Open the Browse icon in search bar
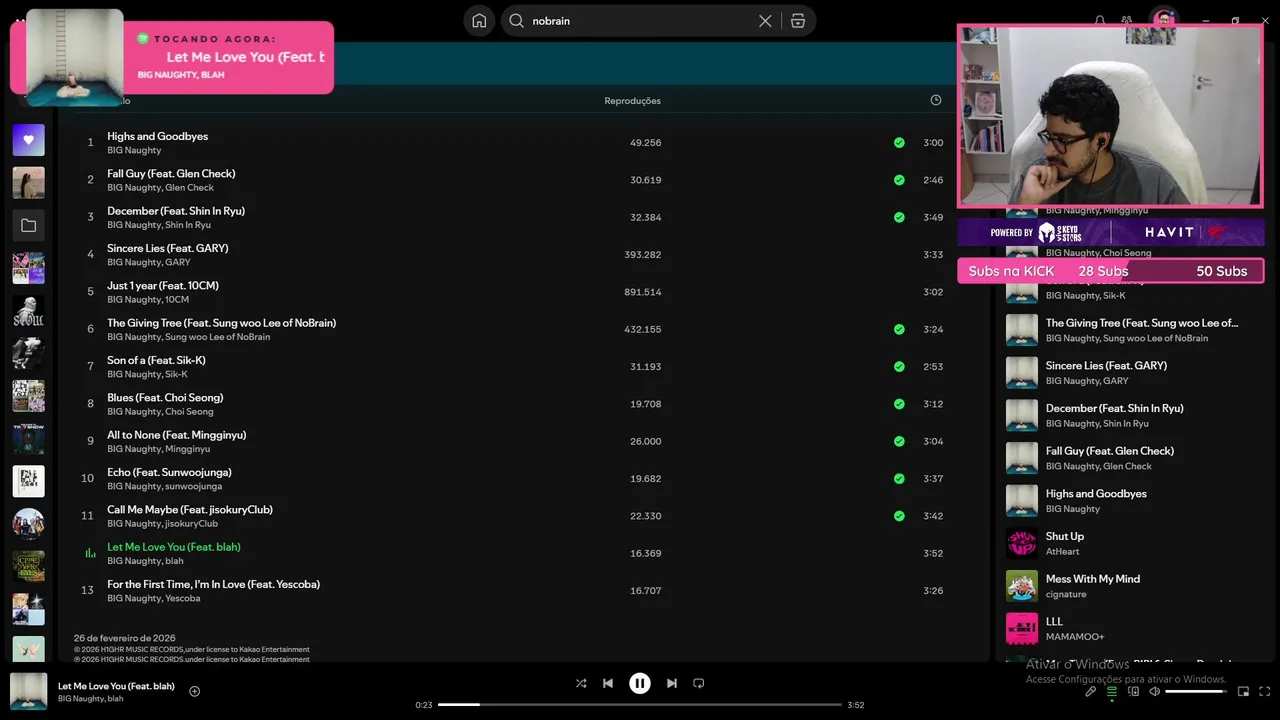The height and width of the screenshot is (720, 1280). coord(798,21)
